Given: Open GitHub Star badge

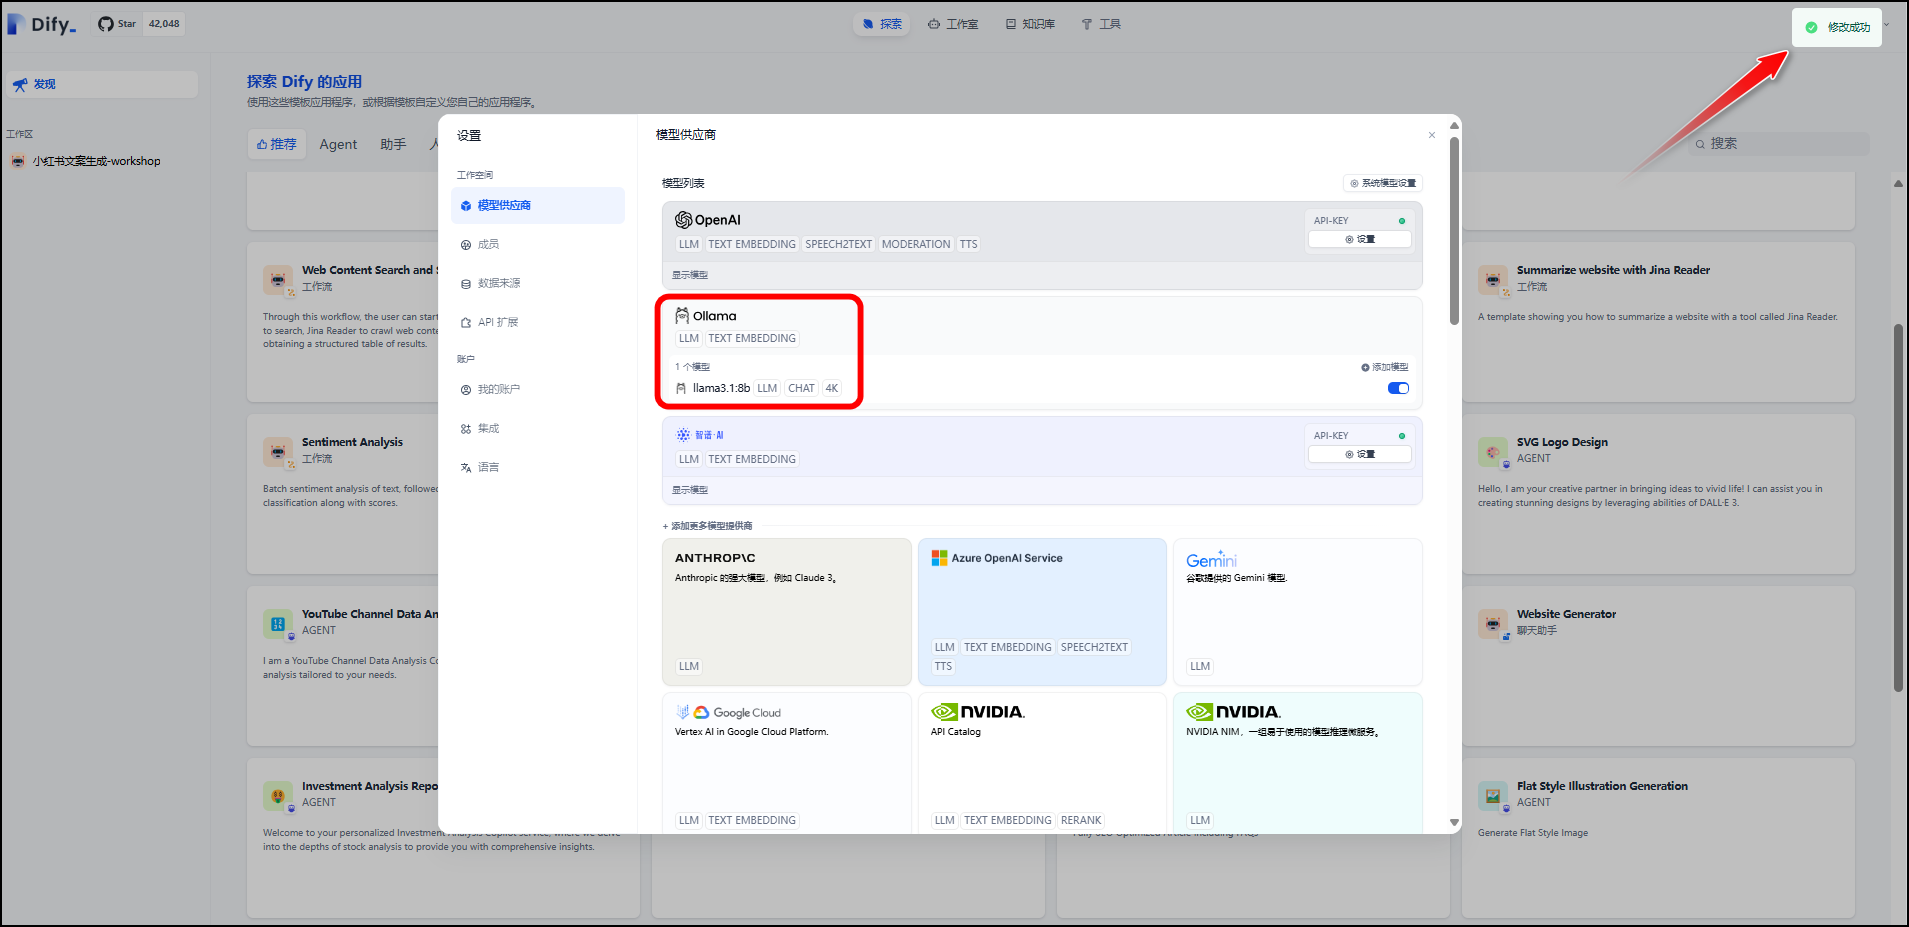Looking at the screenshot, I should pyautogui.click(x=140, y=24).
